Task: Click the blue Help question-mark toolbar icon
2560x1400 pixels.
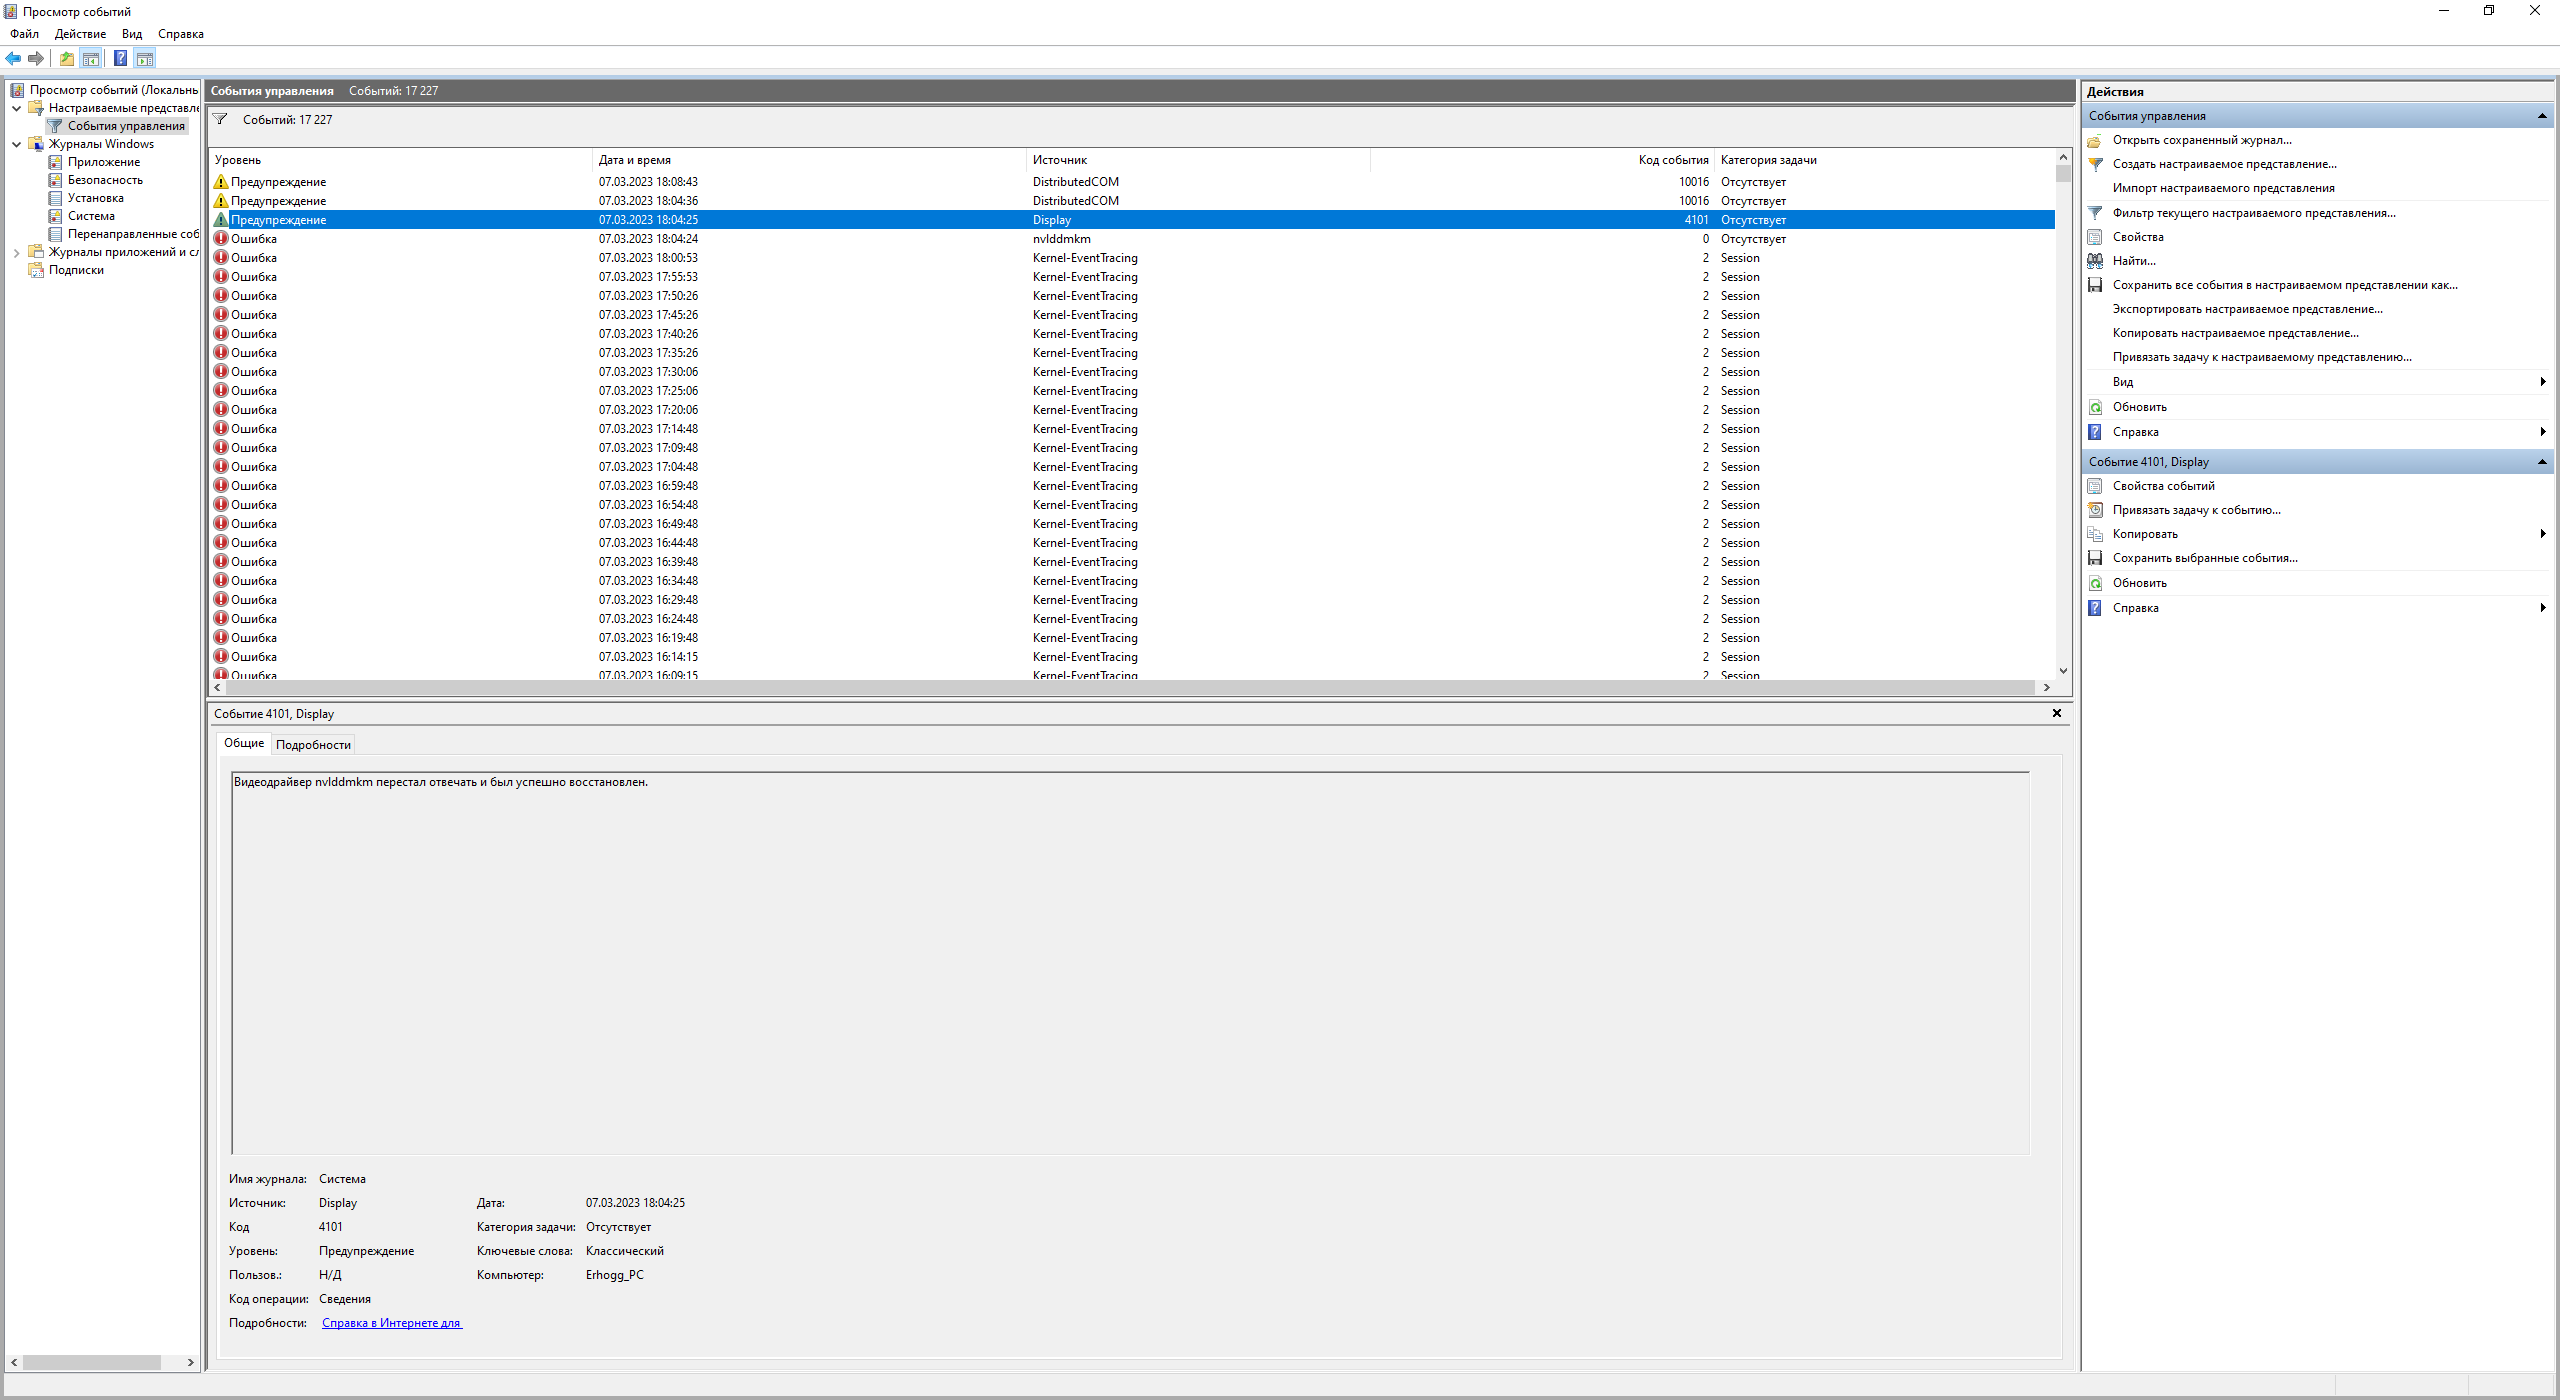Action: pyautogui.click(x=120, y=58)
